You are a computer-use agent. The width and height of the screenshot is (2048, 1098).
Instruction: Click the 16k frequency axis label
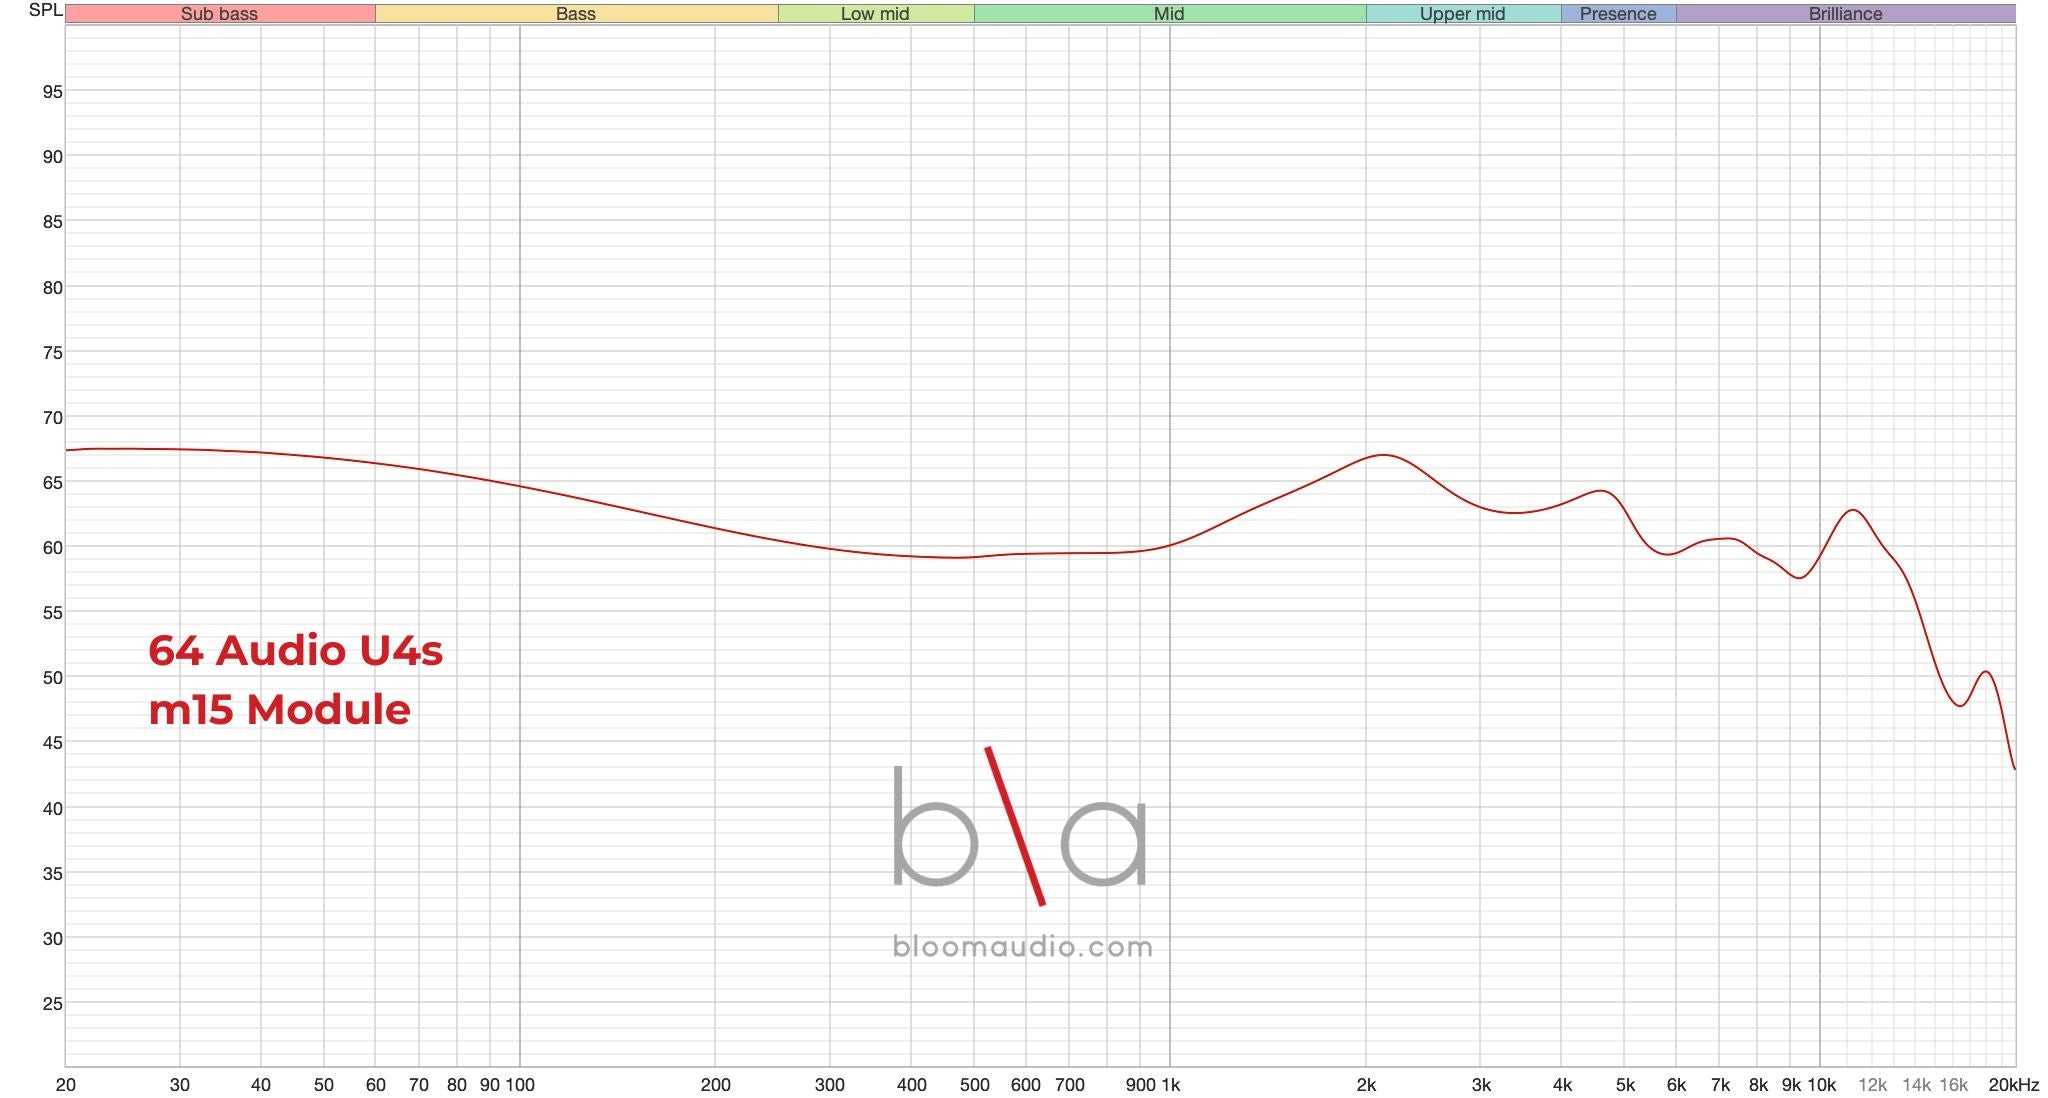pyautogui.click(x=1954, y=1085)
